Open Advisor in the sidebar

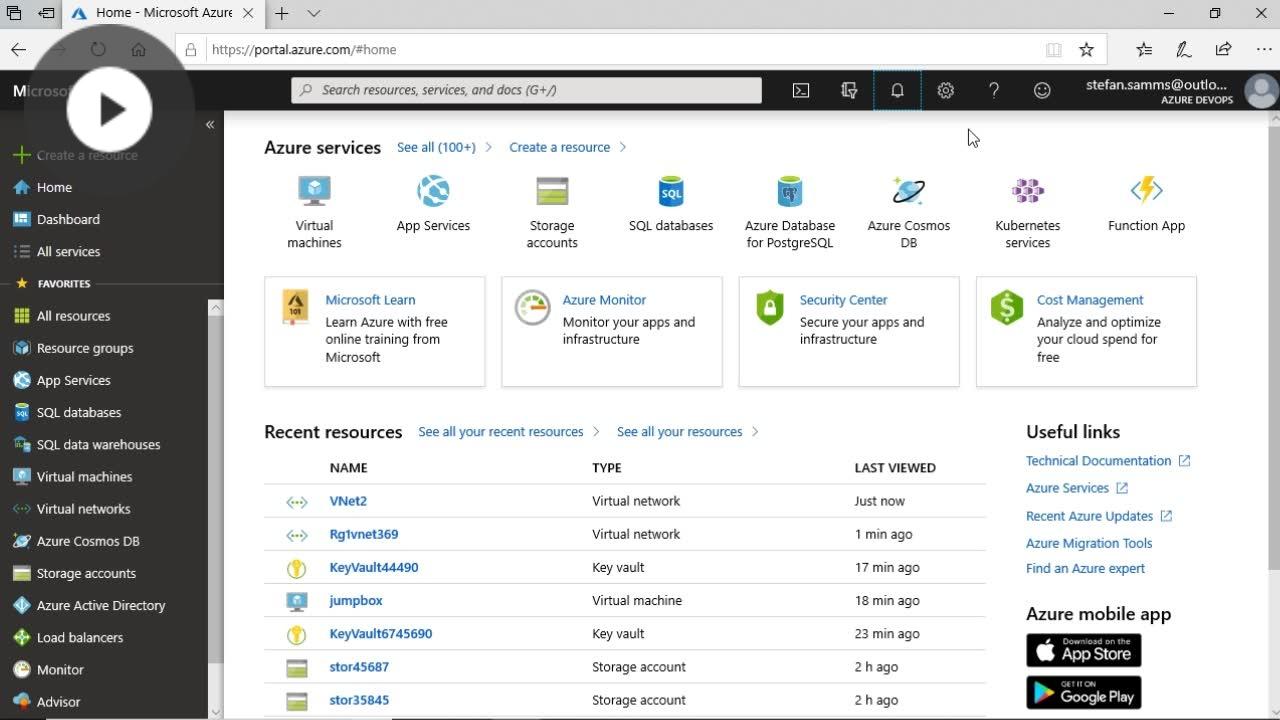click(58, 702)
